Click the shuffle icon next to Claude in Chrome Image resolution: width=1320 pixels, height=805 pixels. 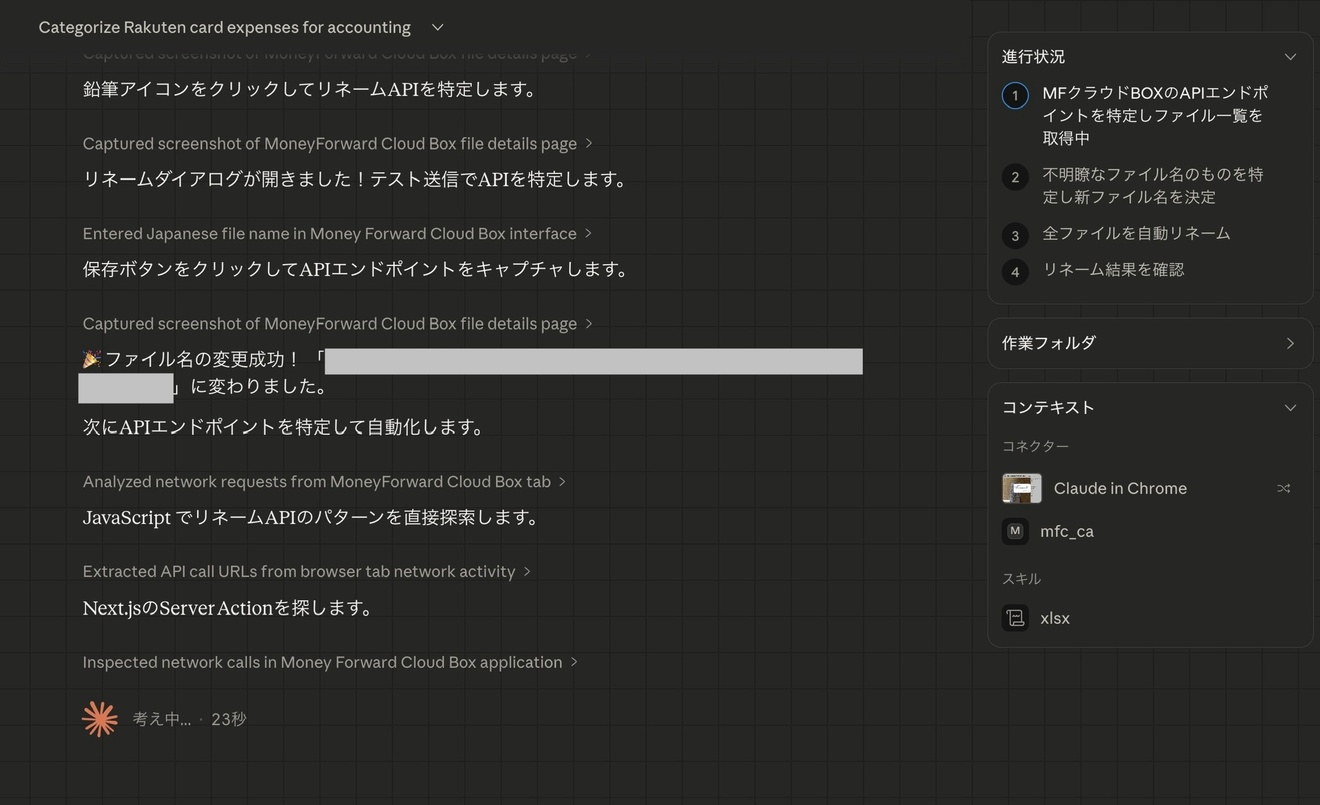click(x=1283, y=488)
